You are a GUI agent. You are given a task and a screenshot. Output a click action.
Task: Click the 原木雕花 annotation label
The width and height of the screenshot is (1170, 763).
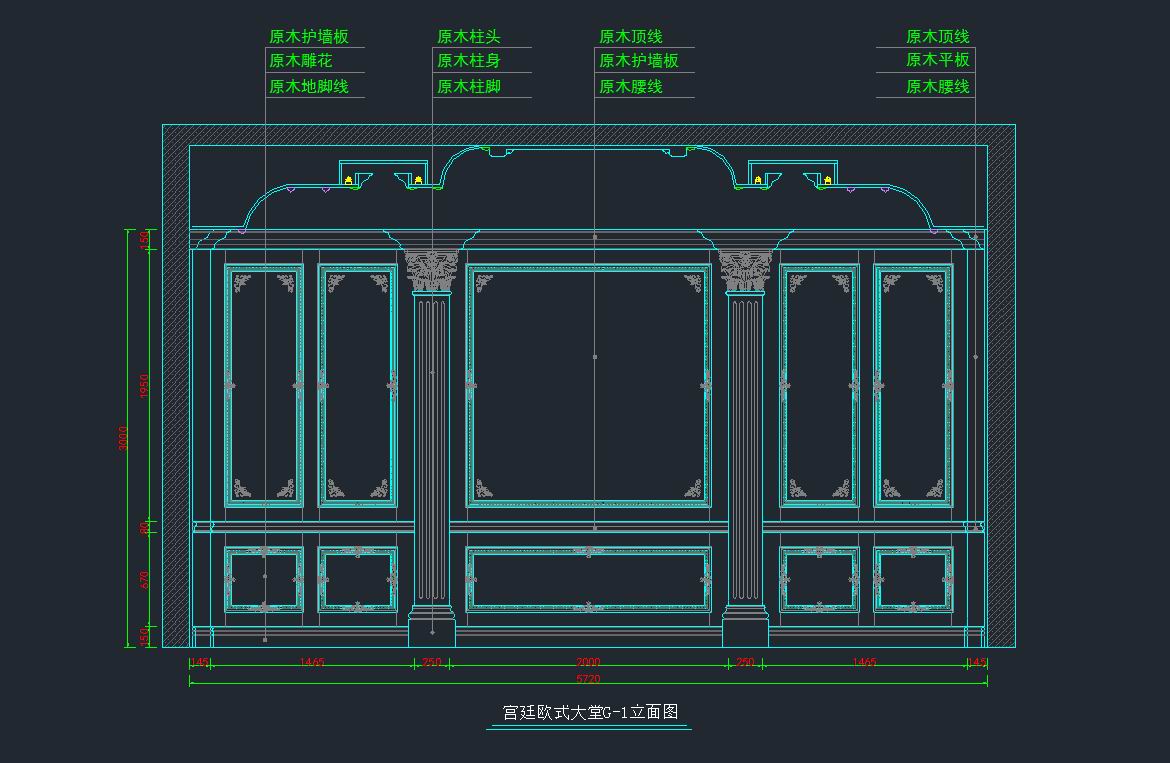click(x=300, y=61)
